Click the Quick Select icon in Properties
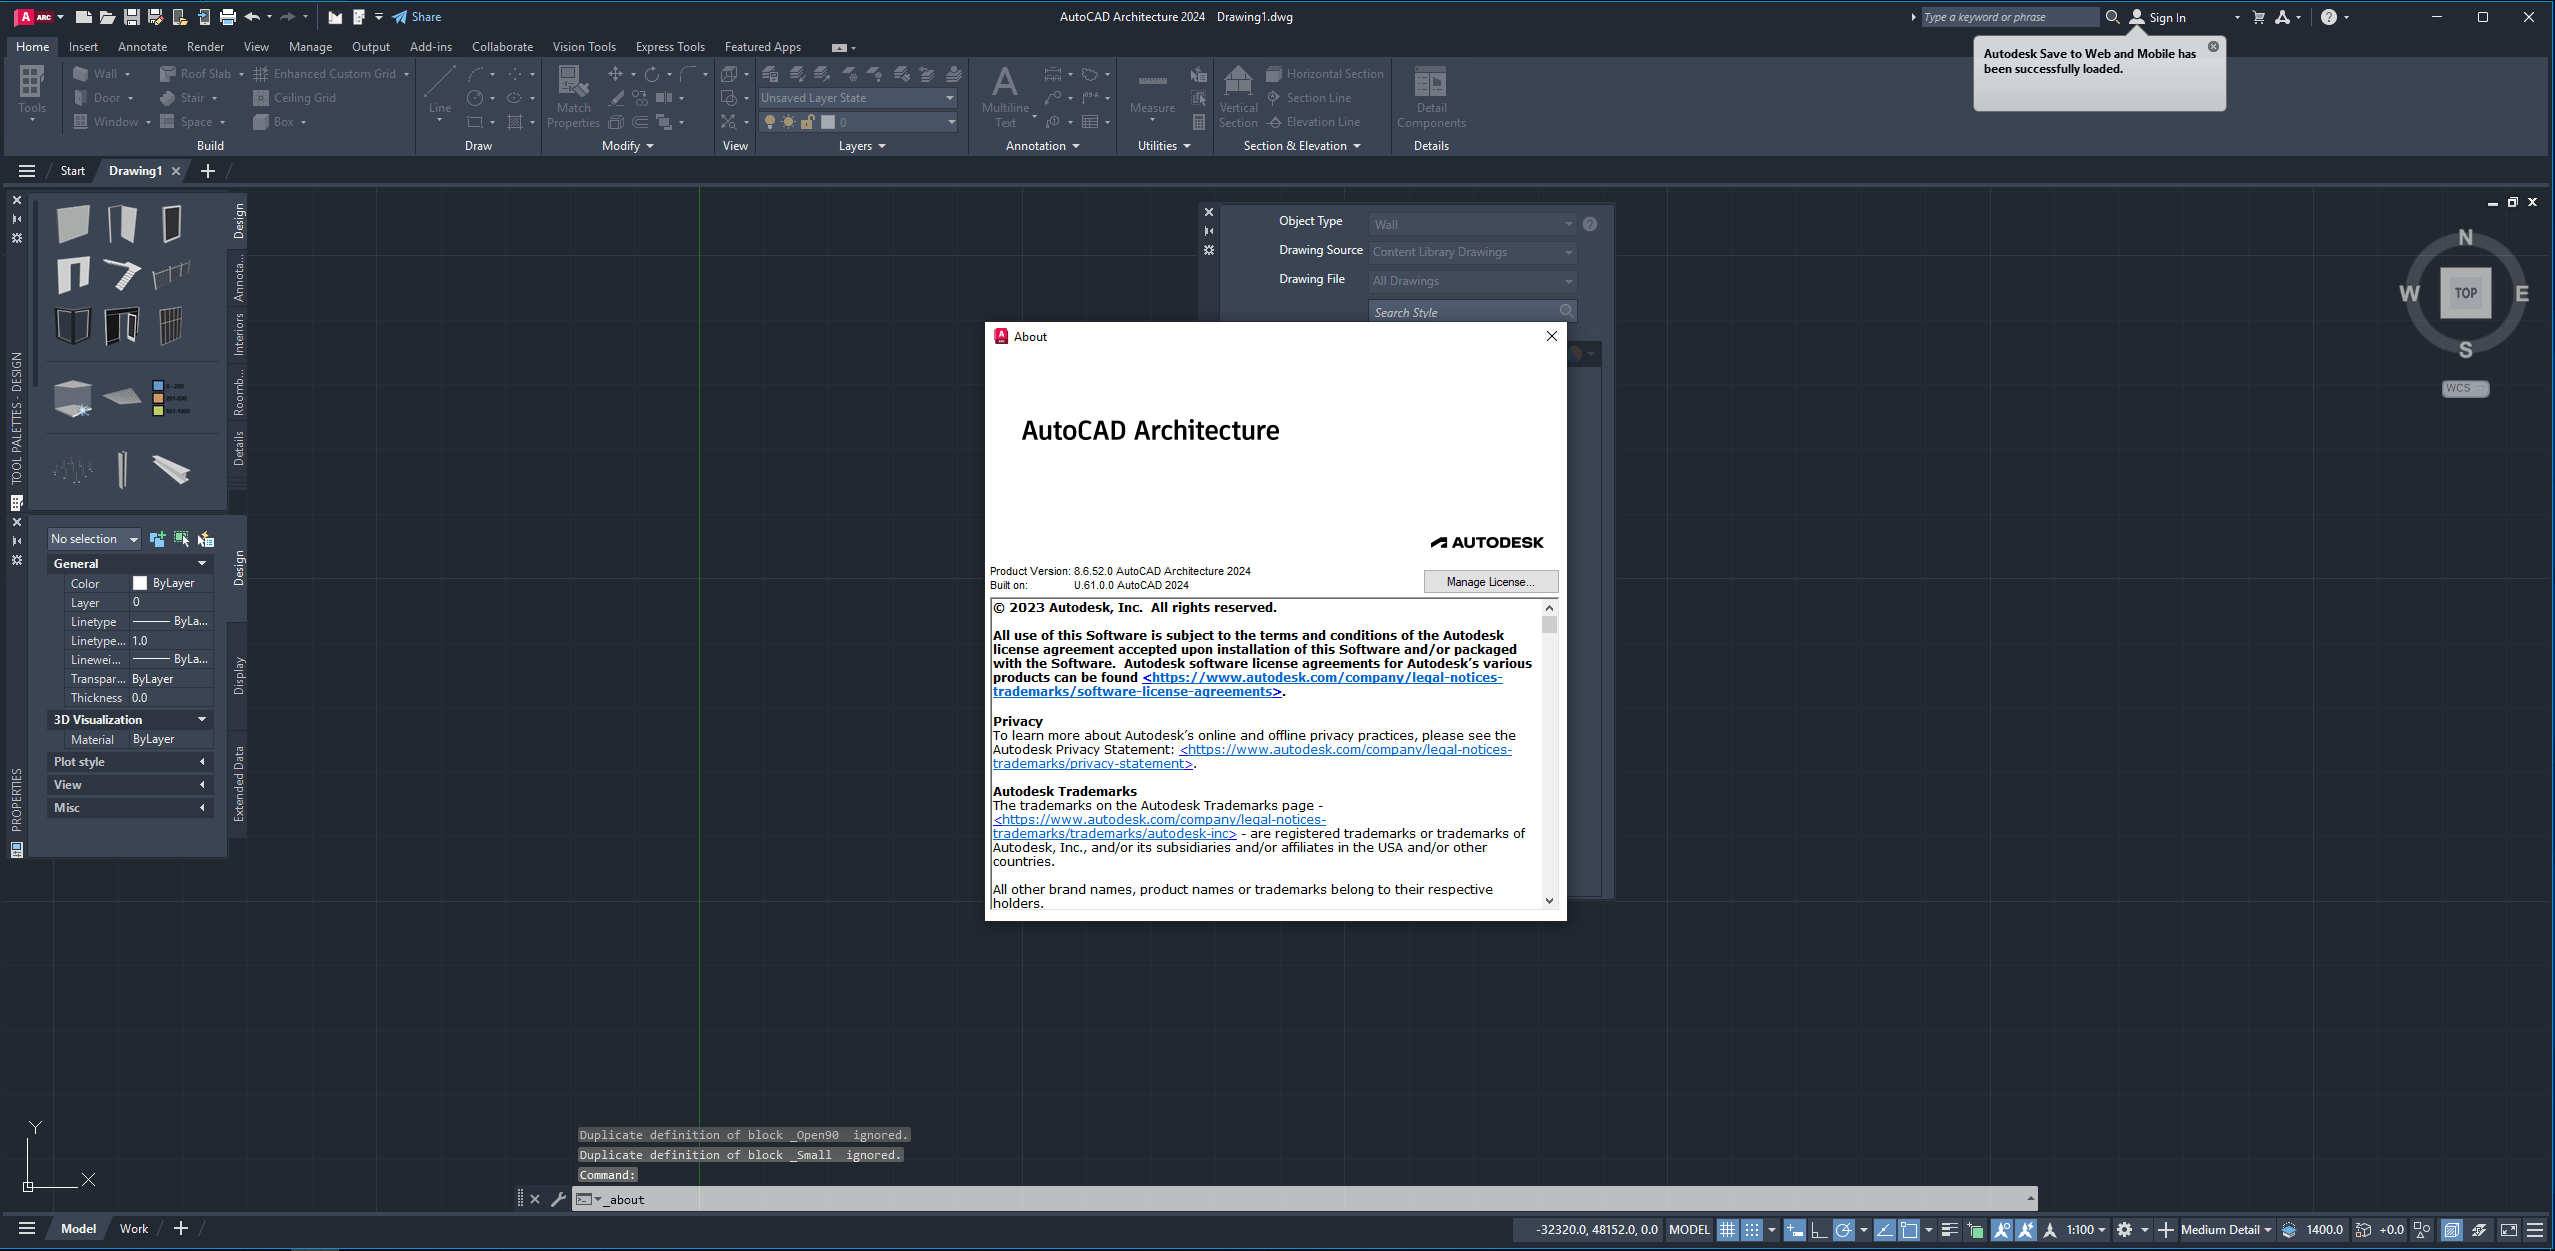The height and width of the screenshot is (1251, 2555). (x=206, y=539)
